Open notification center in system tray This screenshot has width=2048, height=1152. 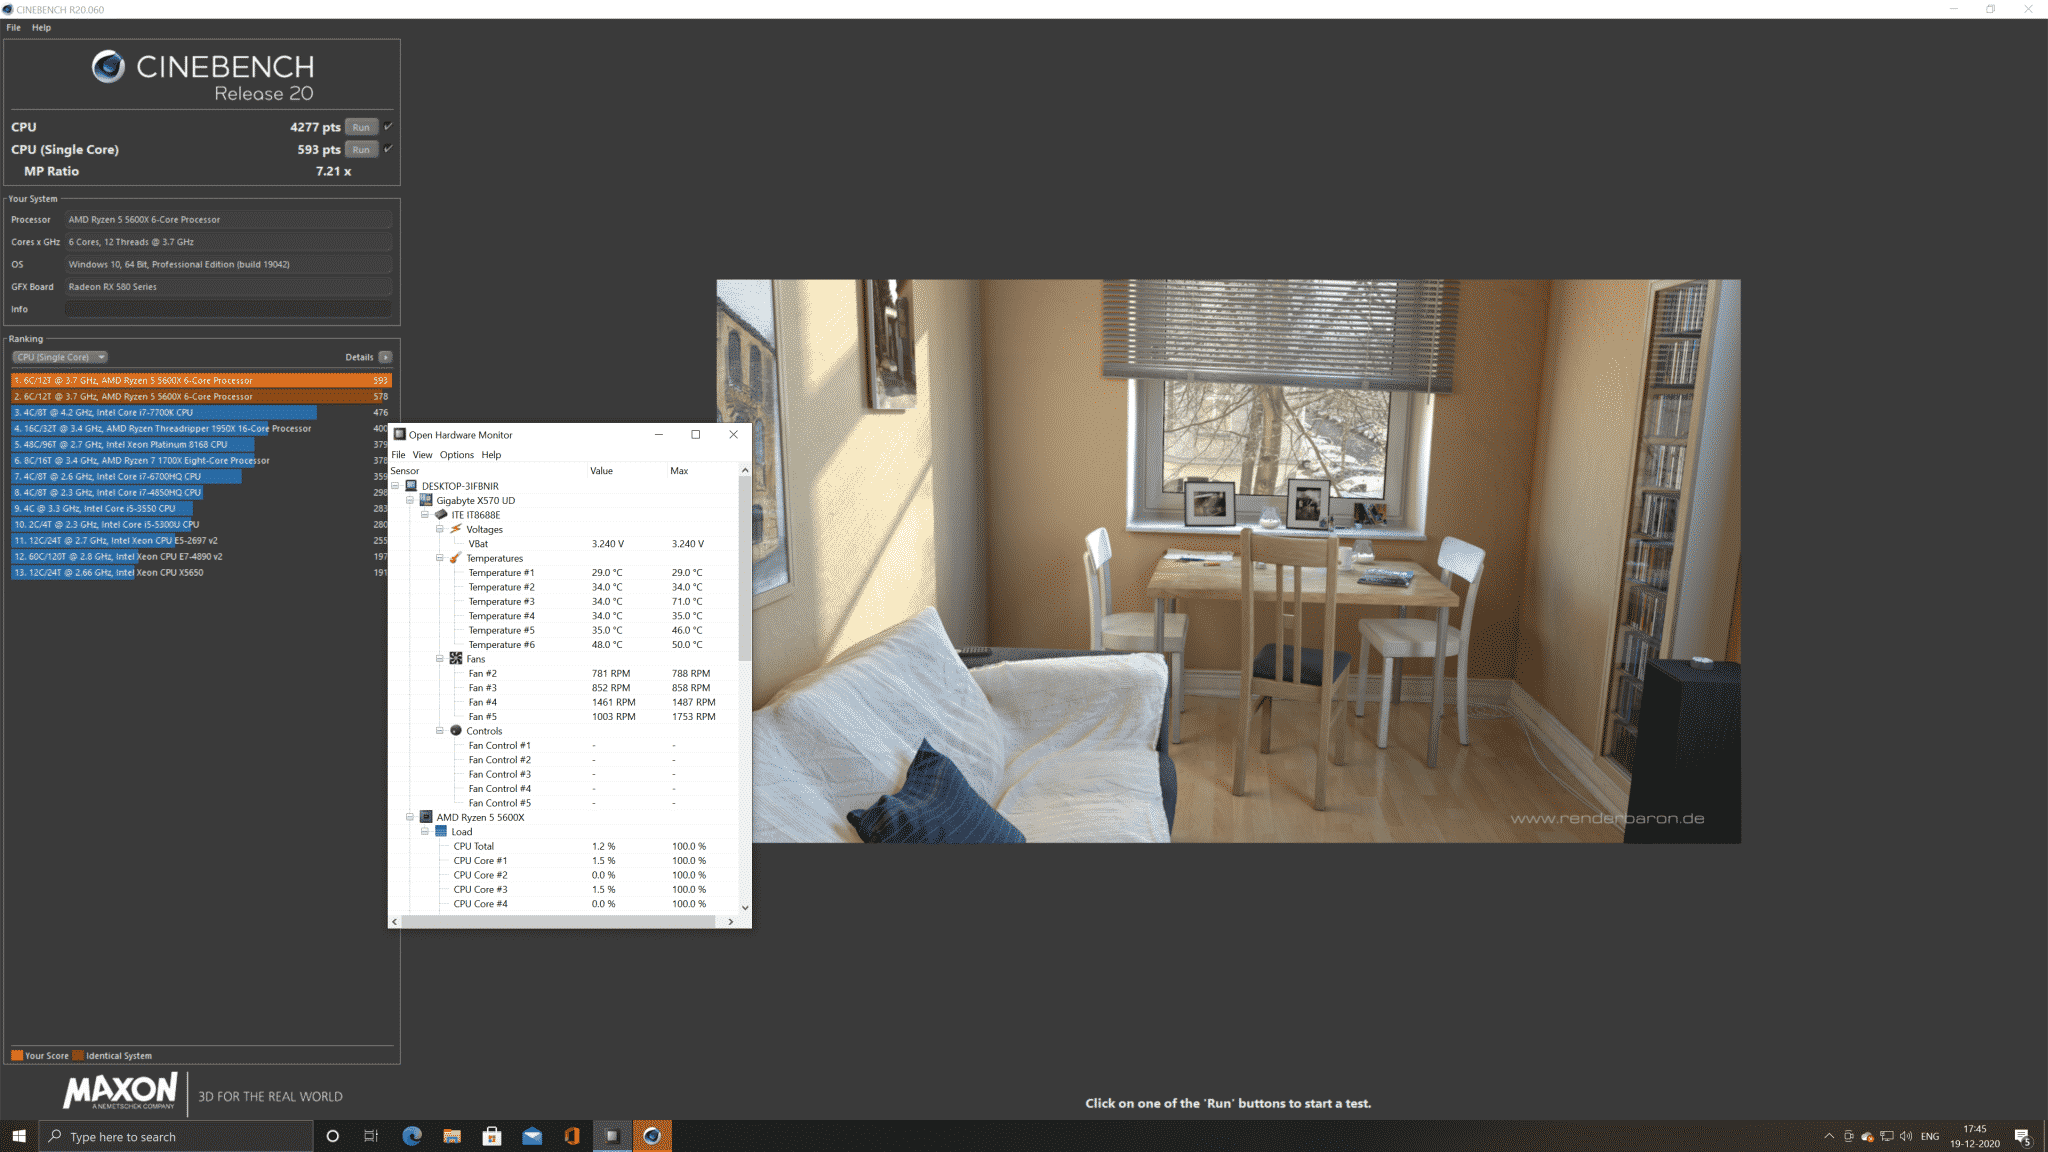coord(2022,1136)
